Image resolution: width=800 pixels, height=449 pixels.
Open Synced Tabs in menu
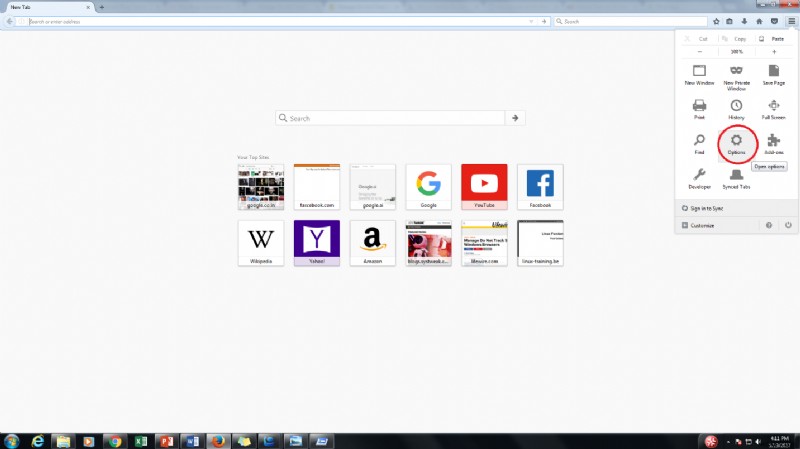click(736, 179)
